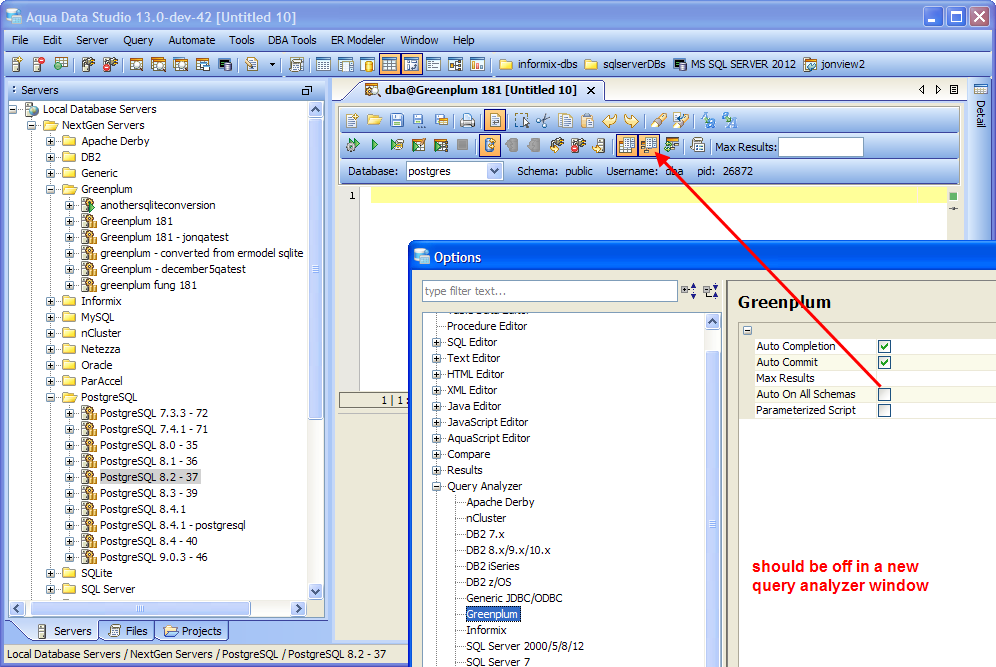
Task: Click the Servers tree scroll down arrow
Action: tap(315, 591)
